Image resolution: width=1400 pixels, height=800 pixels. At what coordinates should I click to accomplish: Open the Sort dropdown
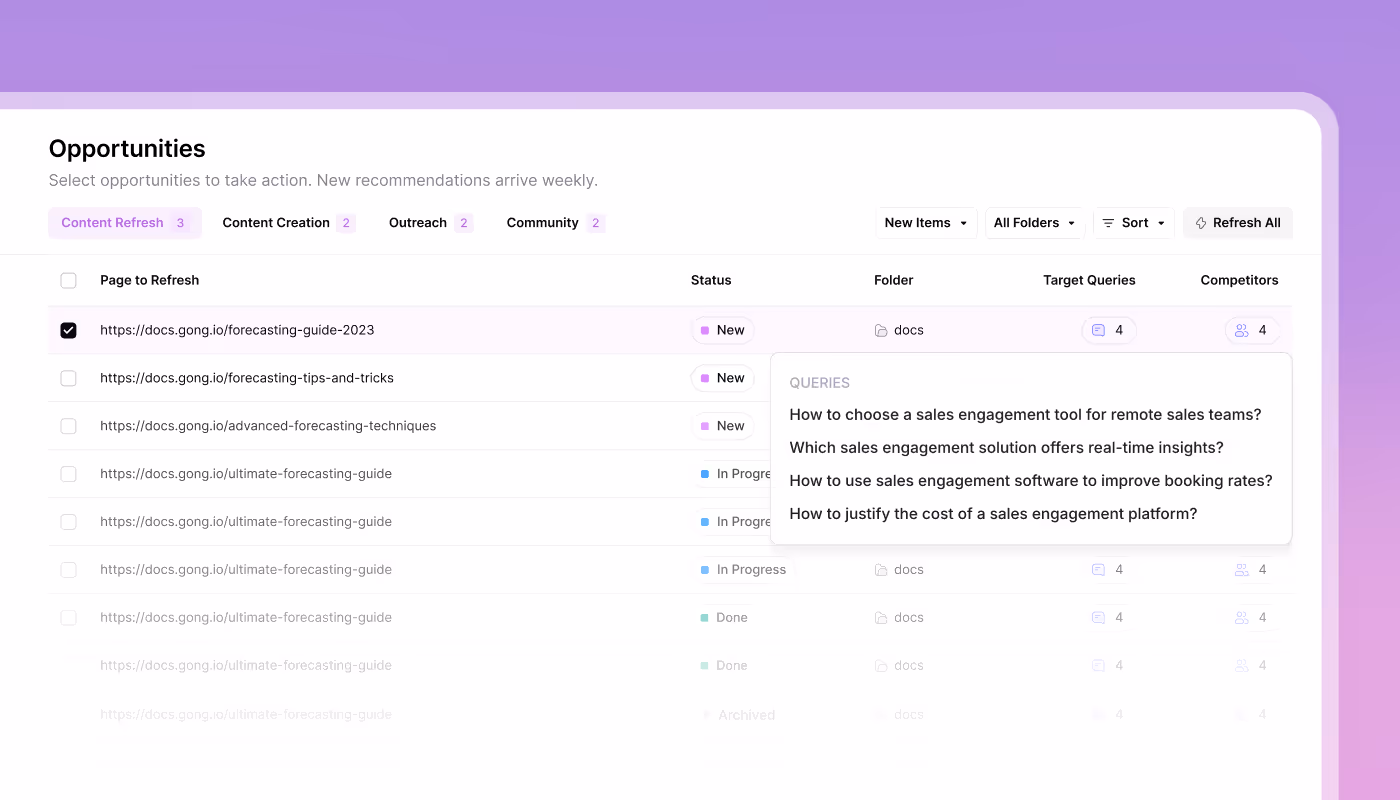[1134, 223]
